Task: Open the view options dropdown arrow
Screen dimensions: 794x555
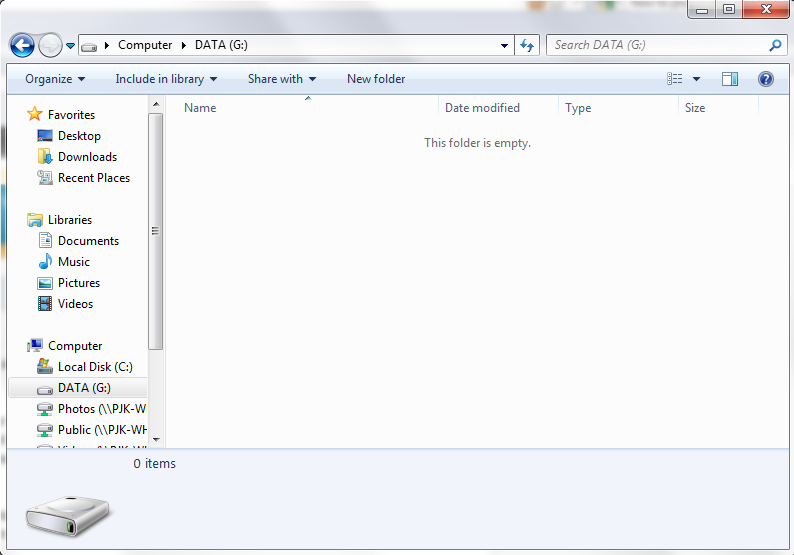Action: (x=696, y=79)
